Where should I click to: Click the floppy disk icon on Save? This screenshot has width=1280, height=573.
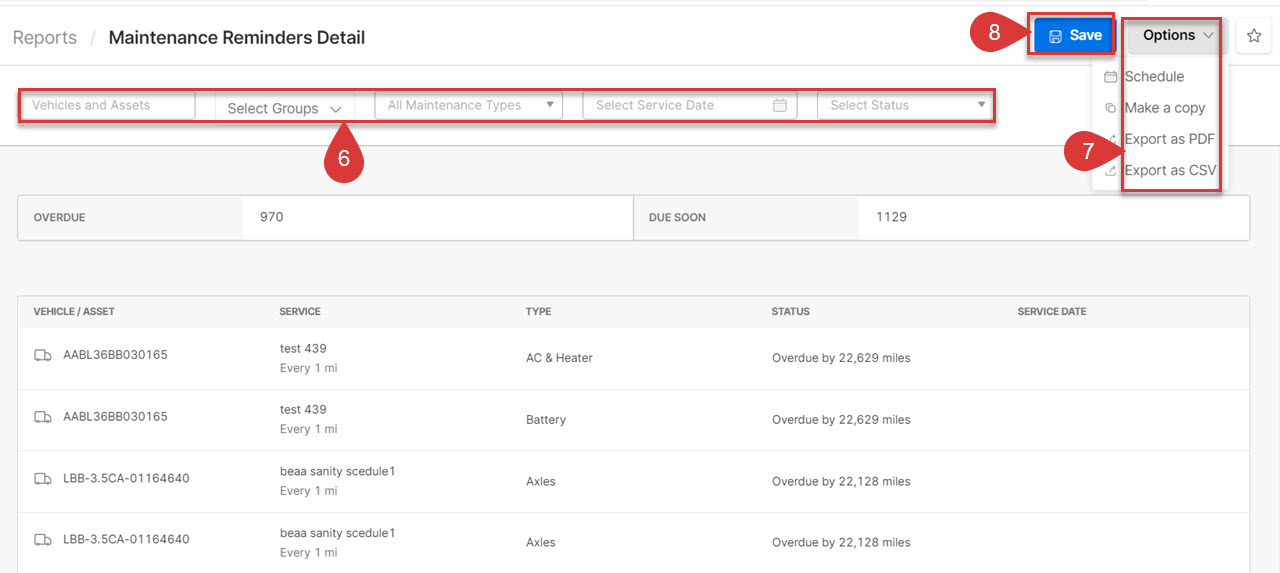[1055, 36]
